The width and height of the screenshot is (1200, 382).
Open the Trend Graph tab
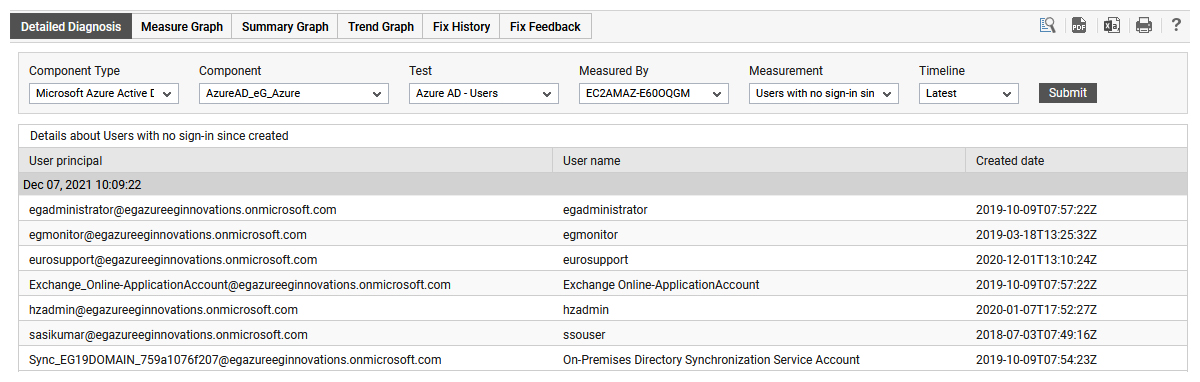coord(381,27)
